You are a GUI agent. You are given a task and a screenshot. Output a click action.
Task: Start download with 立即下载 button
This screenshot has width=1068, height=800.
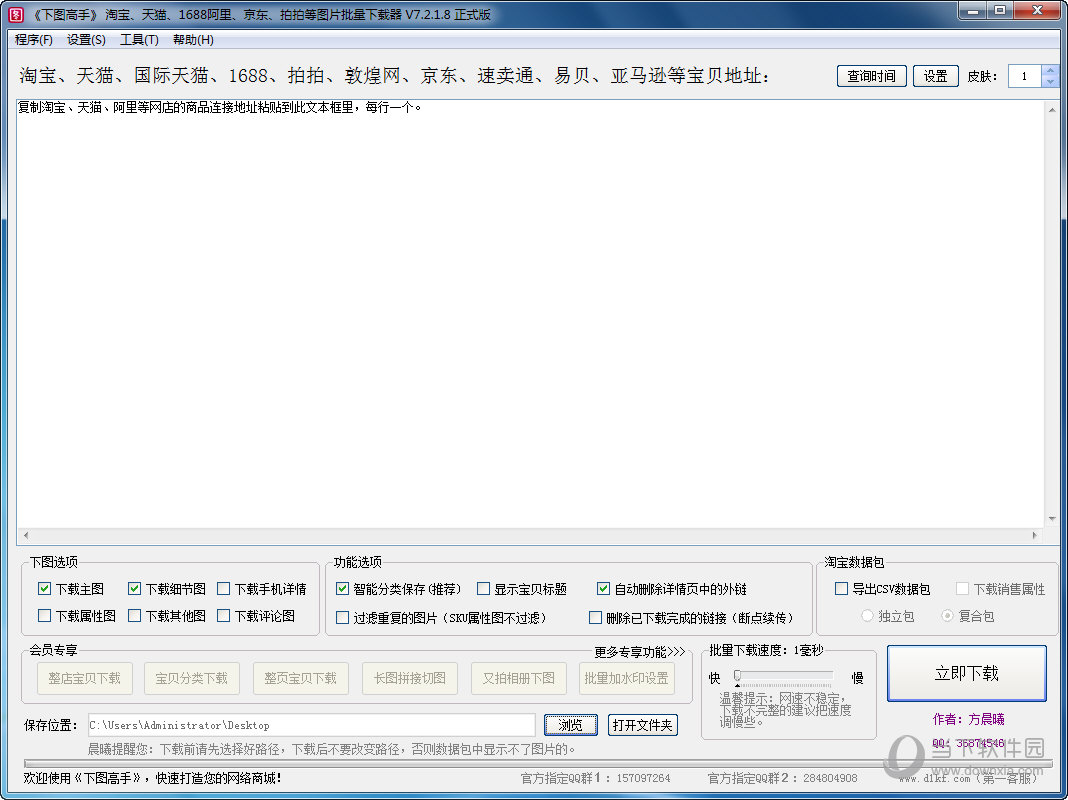coord(967,673)
